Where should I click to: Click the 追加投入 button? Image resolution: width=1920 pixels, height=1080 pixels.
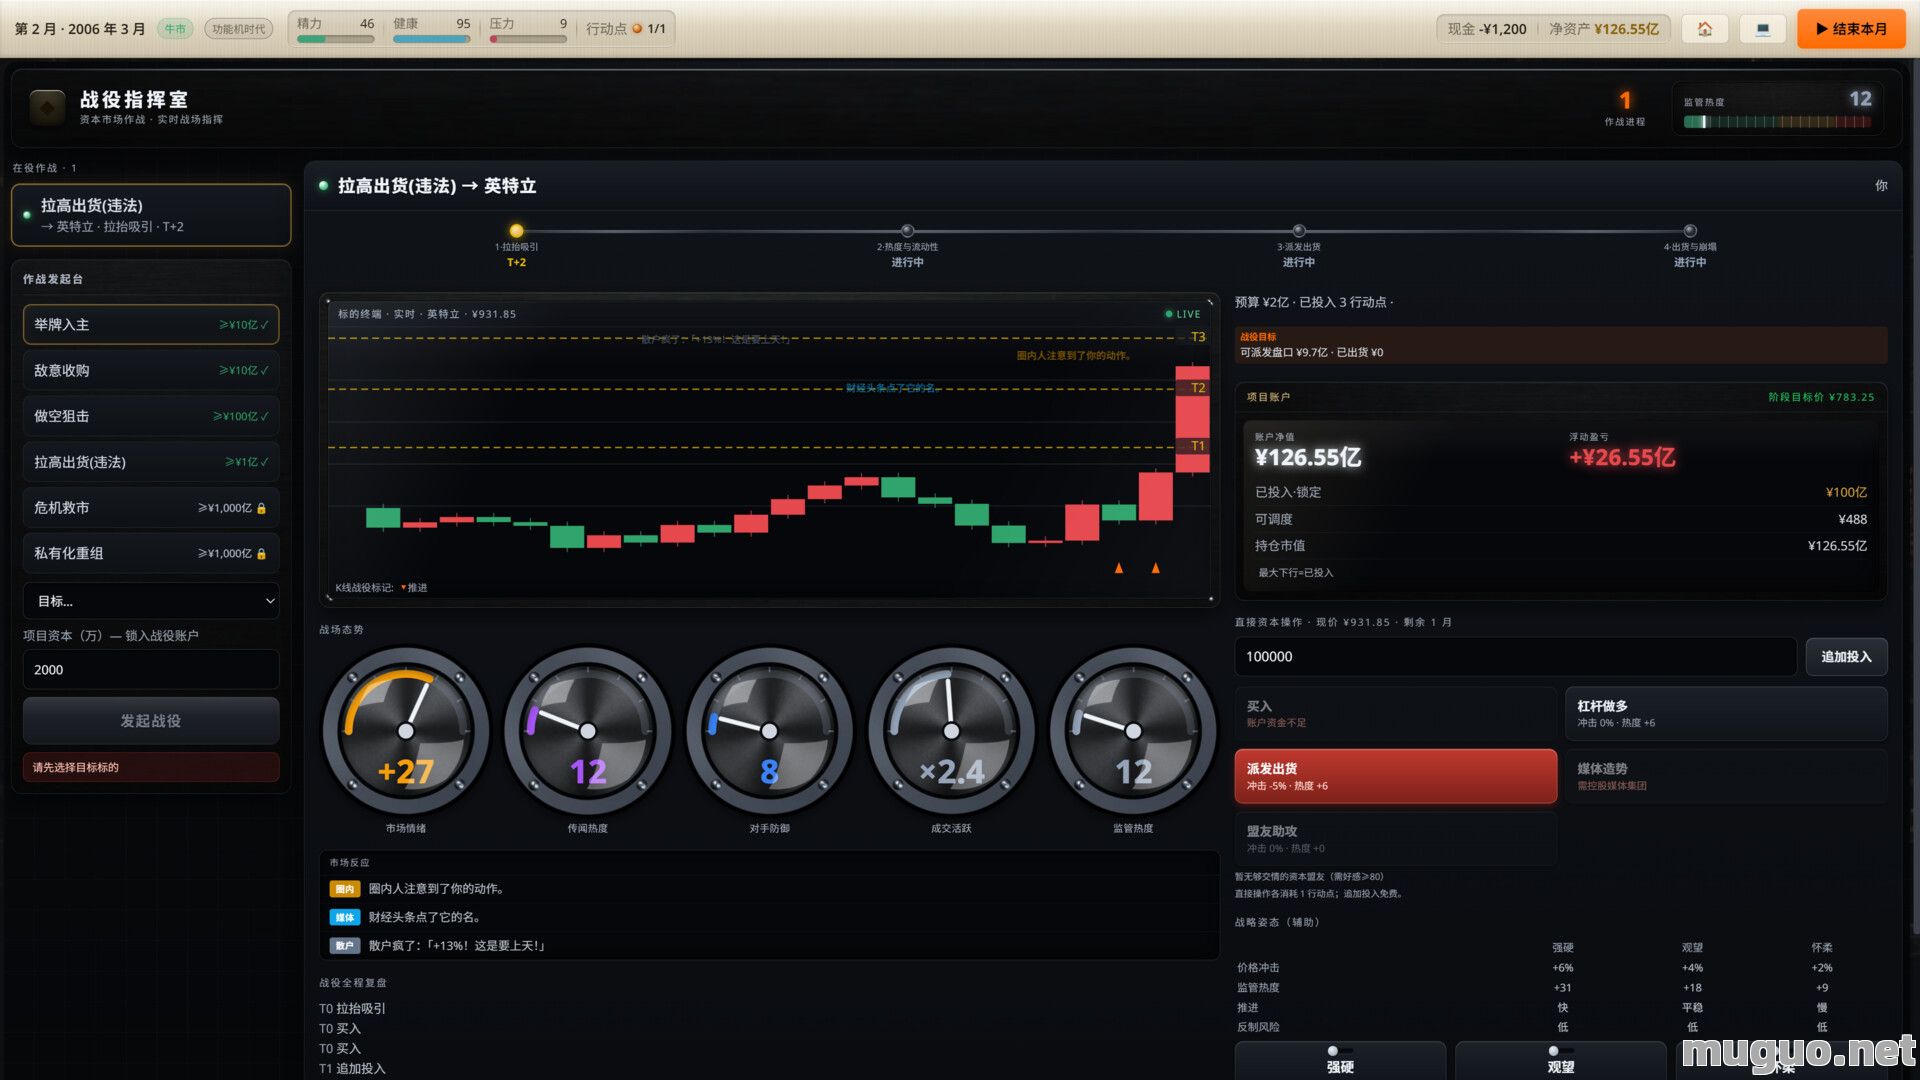(x=1846, y=657)
